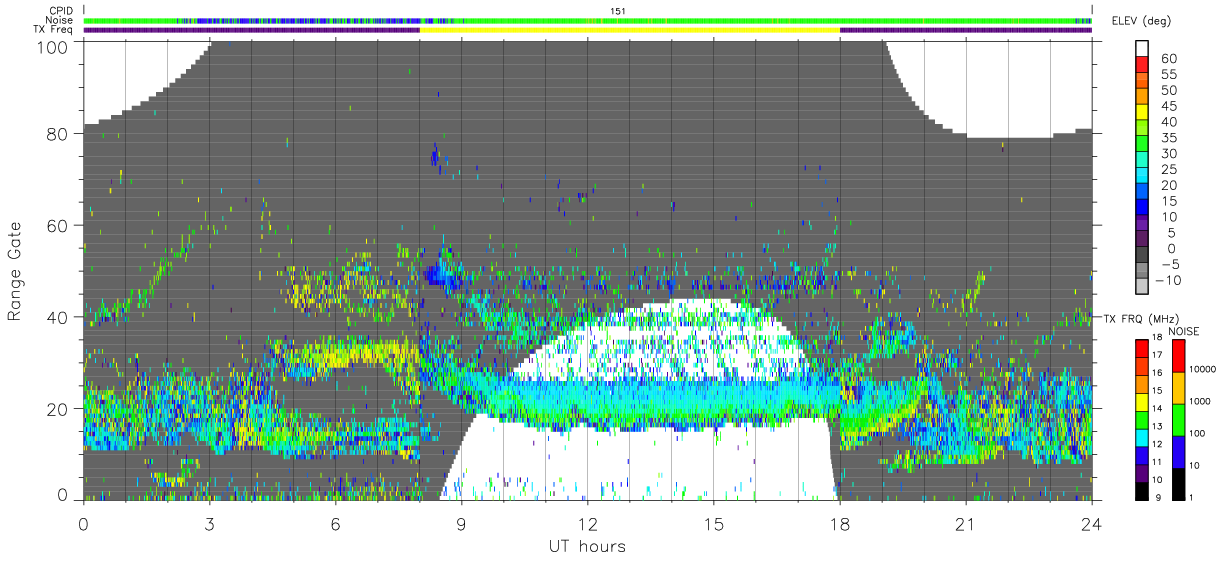Image resolution: width=1228 pixels, height=567 pixels.
Task: Click ELEV colorbar label '45'
Action: tap(1168, 107)
